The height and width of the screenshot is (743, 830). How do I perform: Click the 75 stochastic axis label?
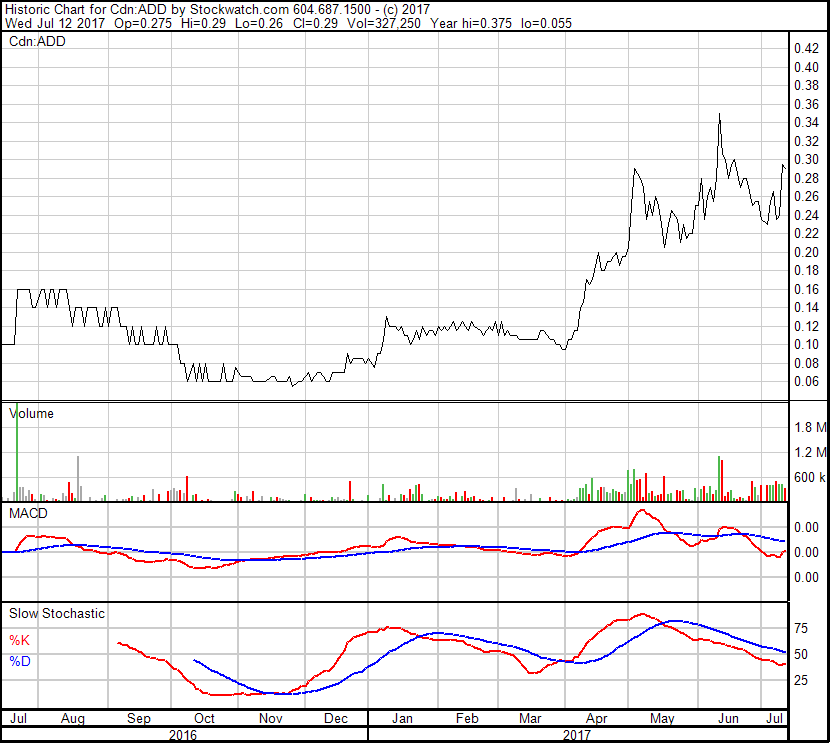801,628
